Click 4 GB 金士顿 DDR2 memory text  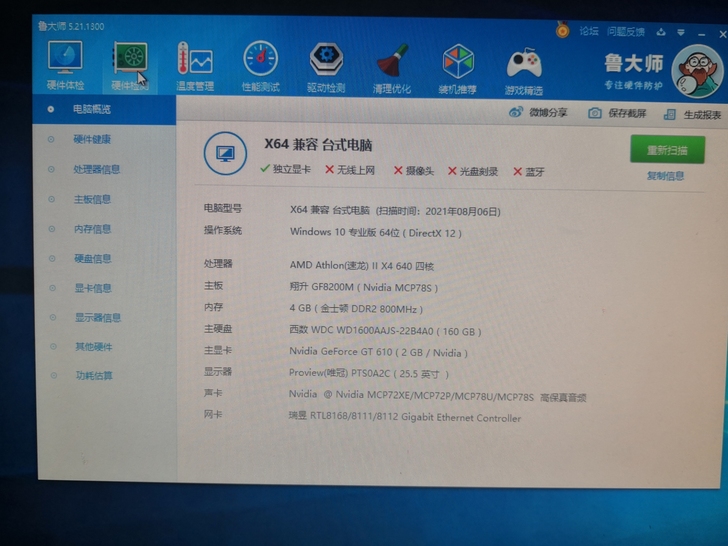click(x=356, y=309)
